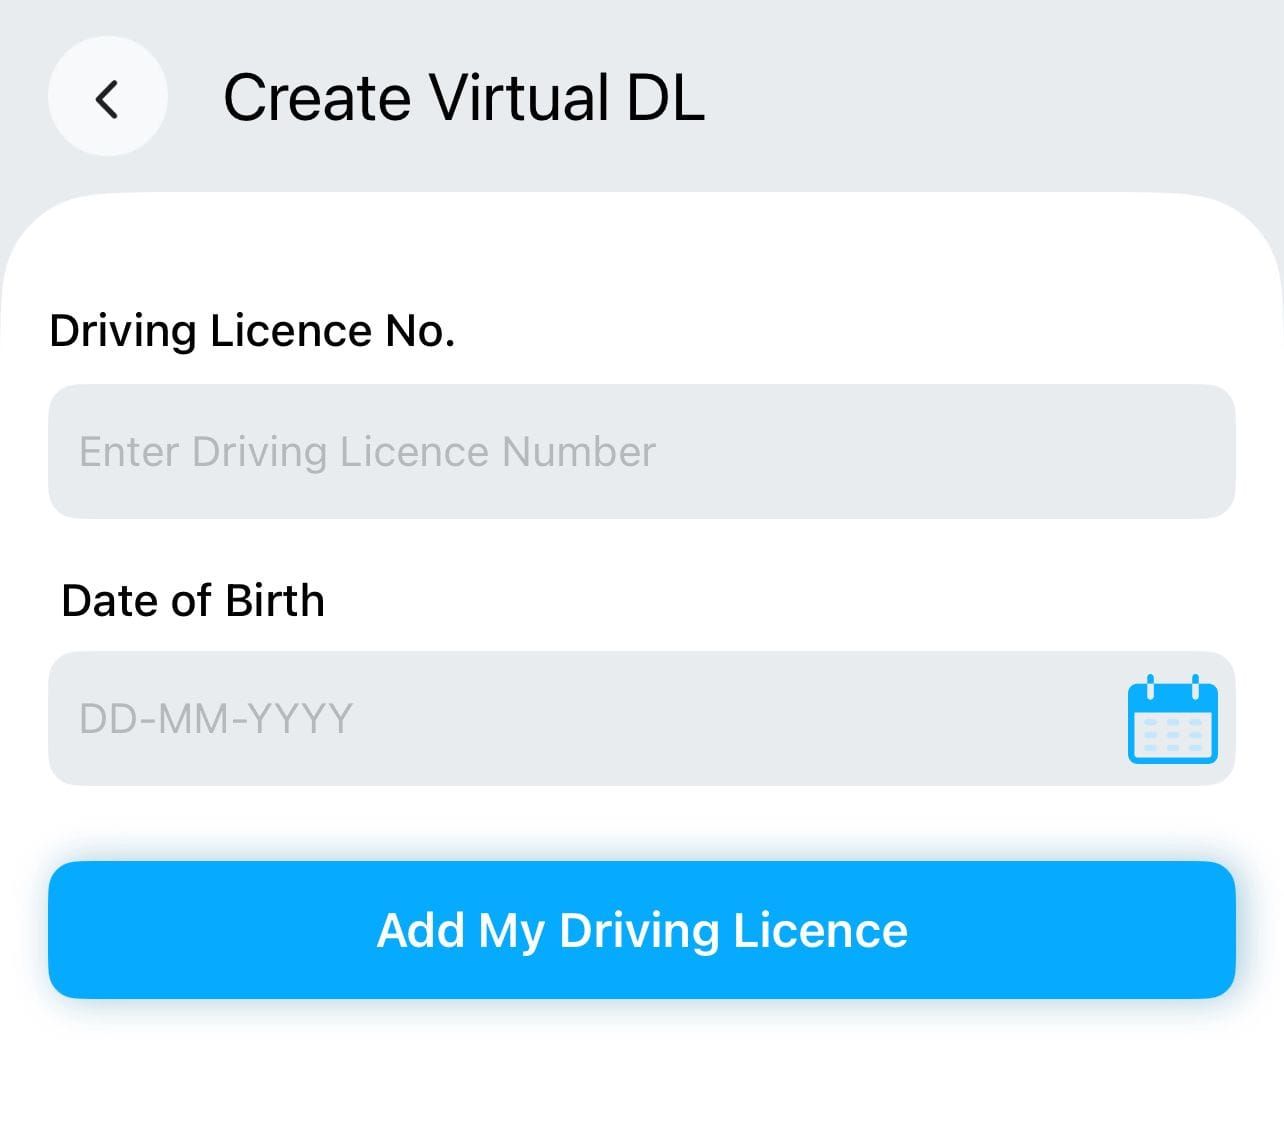Expand date picker from birth date field
Screen dimensions: 1284x1129
(x=1172, y=719)
